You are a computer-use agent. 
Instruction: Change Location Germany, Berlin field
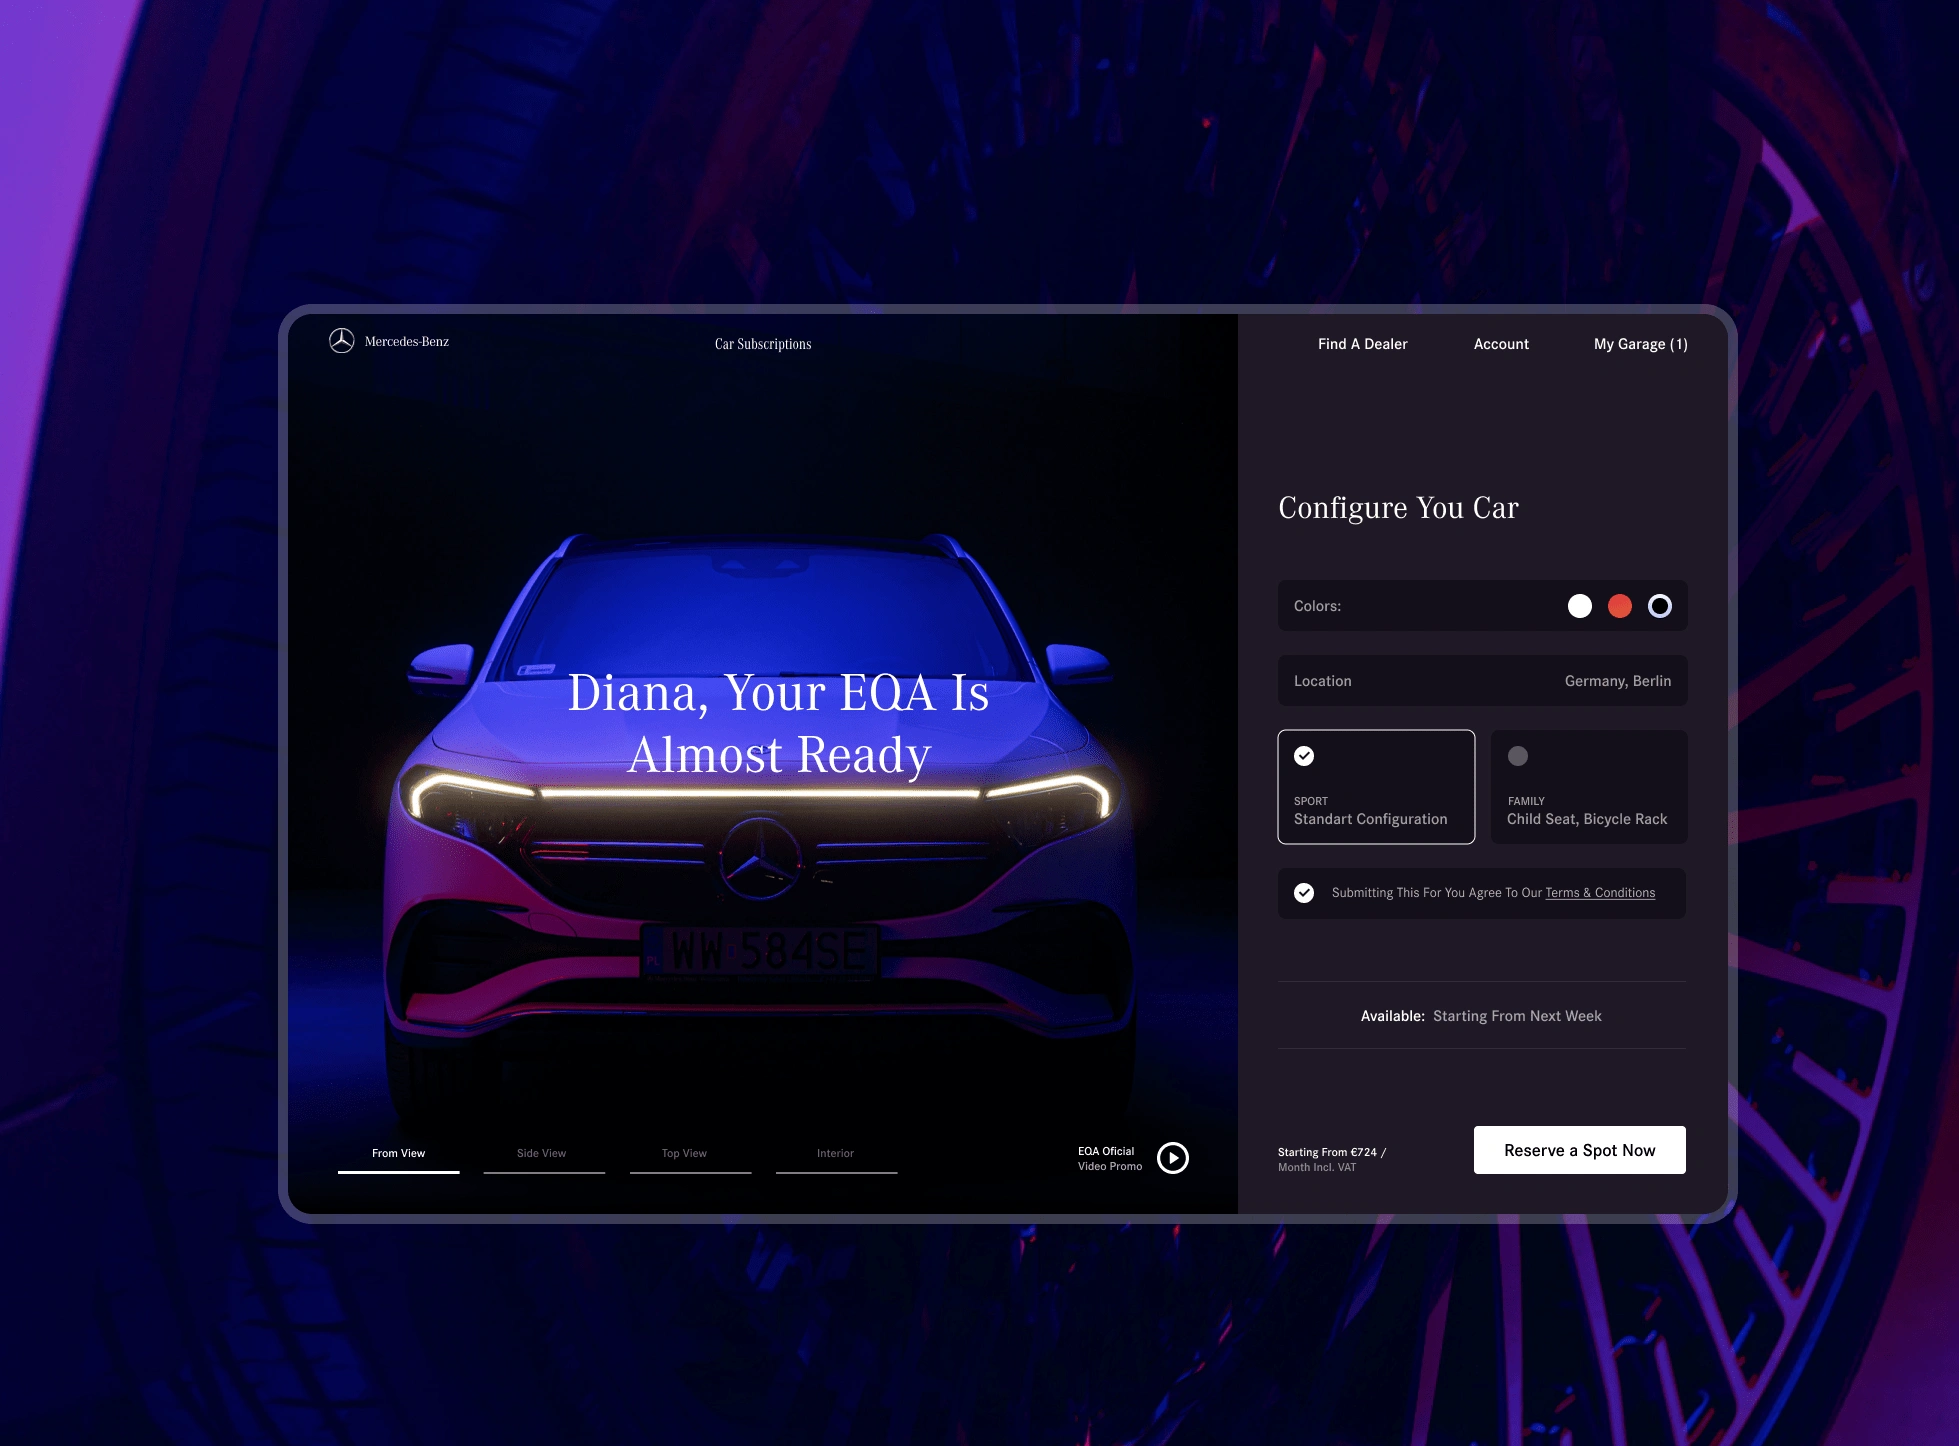(1482, 681)
